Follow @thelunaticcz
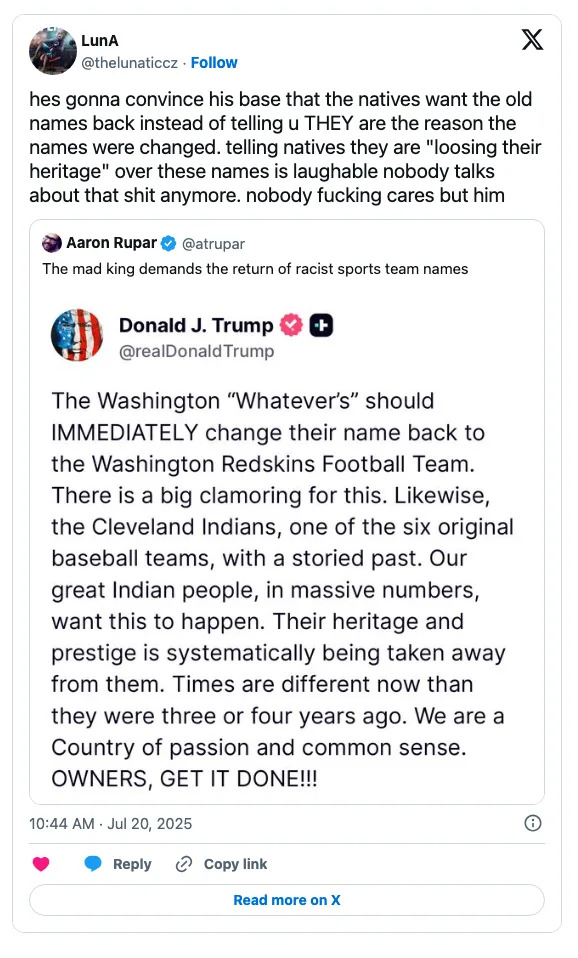 pos(214,62)
